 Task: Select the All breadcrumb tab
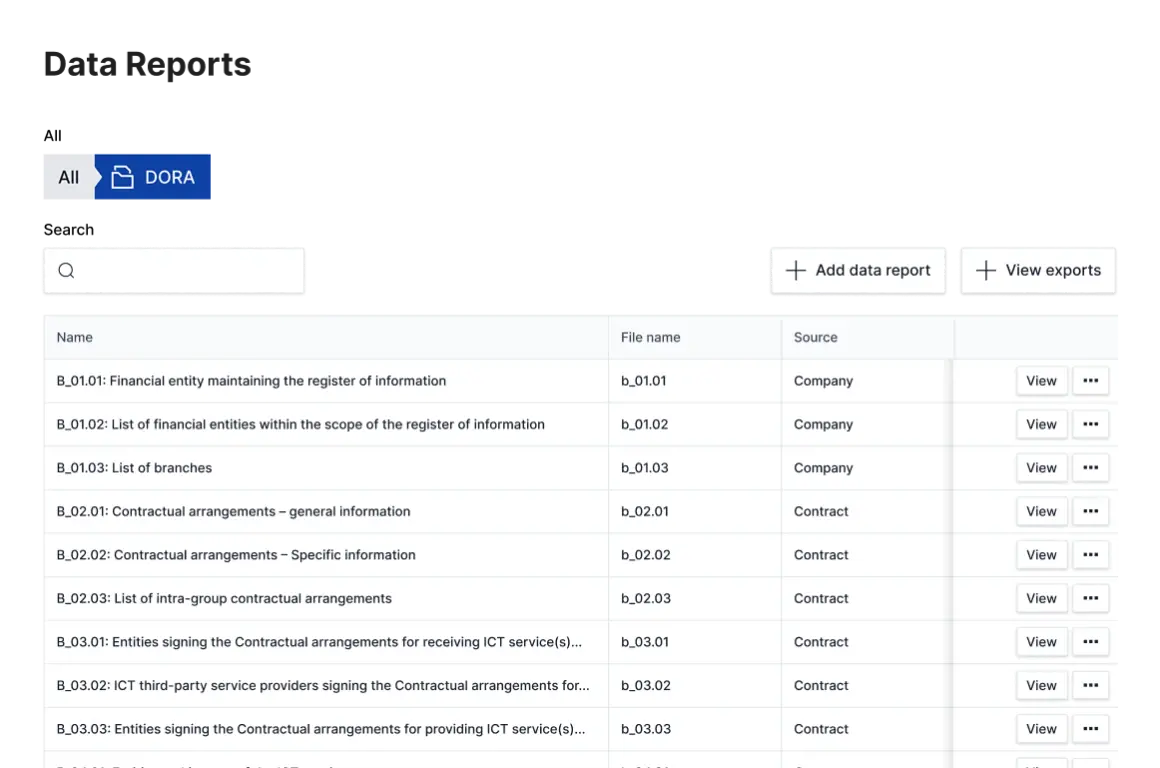(68, 177)
